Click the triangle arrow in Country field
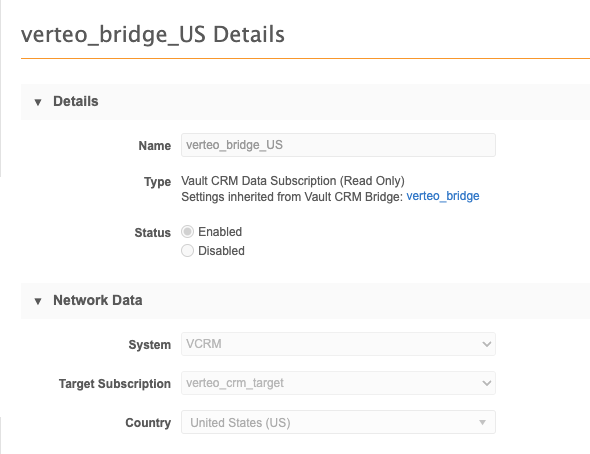 [x=482, y=422]
